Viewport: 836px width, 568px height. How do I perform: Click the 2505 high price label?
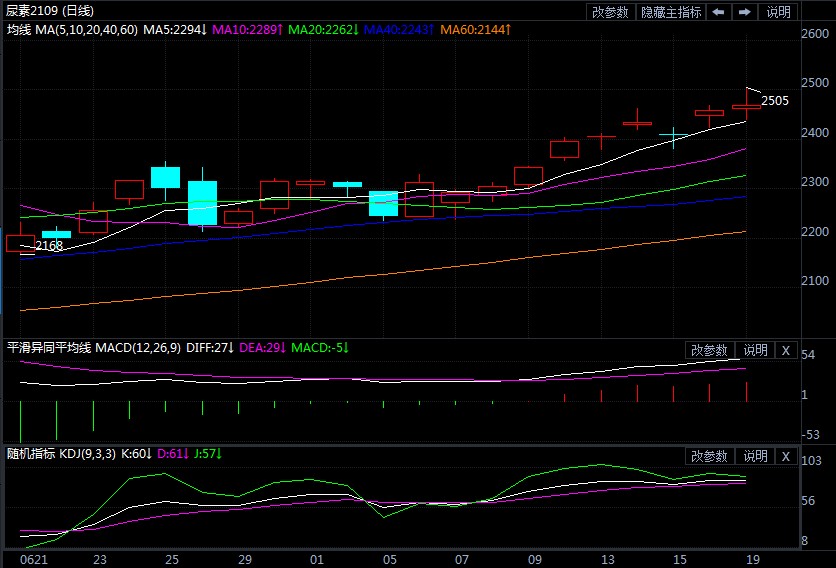(775, 101)
